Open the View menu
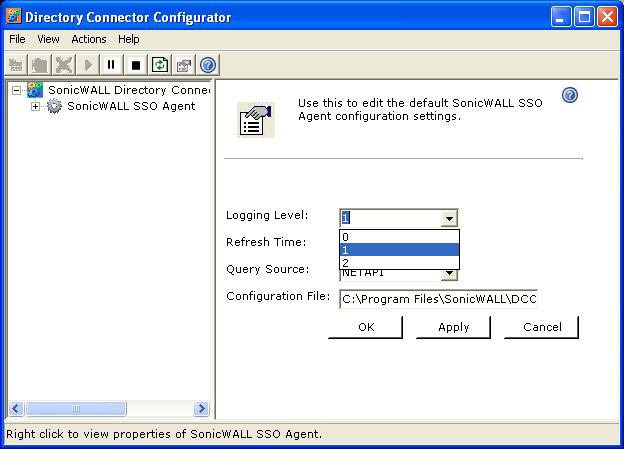 tap(48, 39)
